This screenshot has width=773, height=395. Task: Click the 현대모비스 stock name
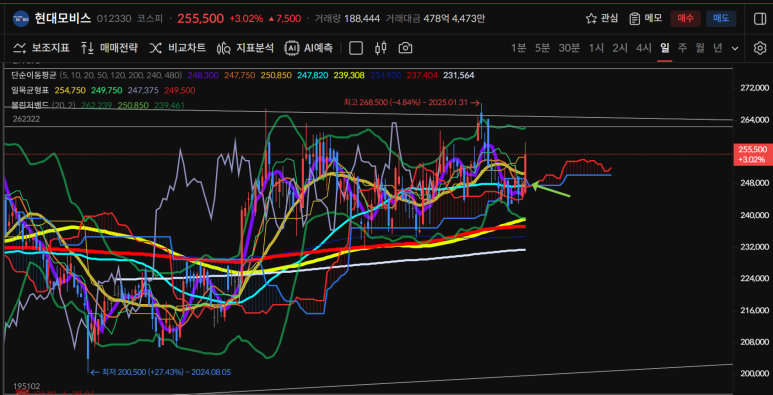63,18
